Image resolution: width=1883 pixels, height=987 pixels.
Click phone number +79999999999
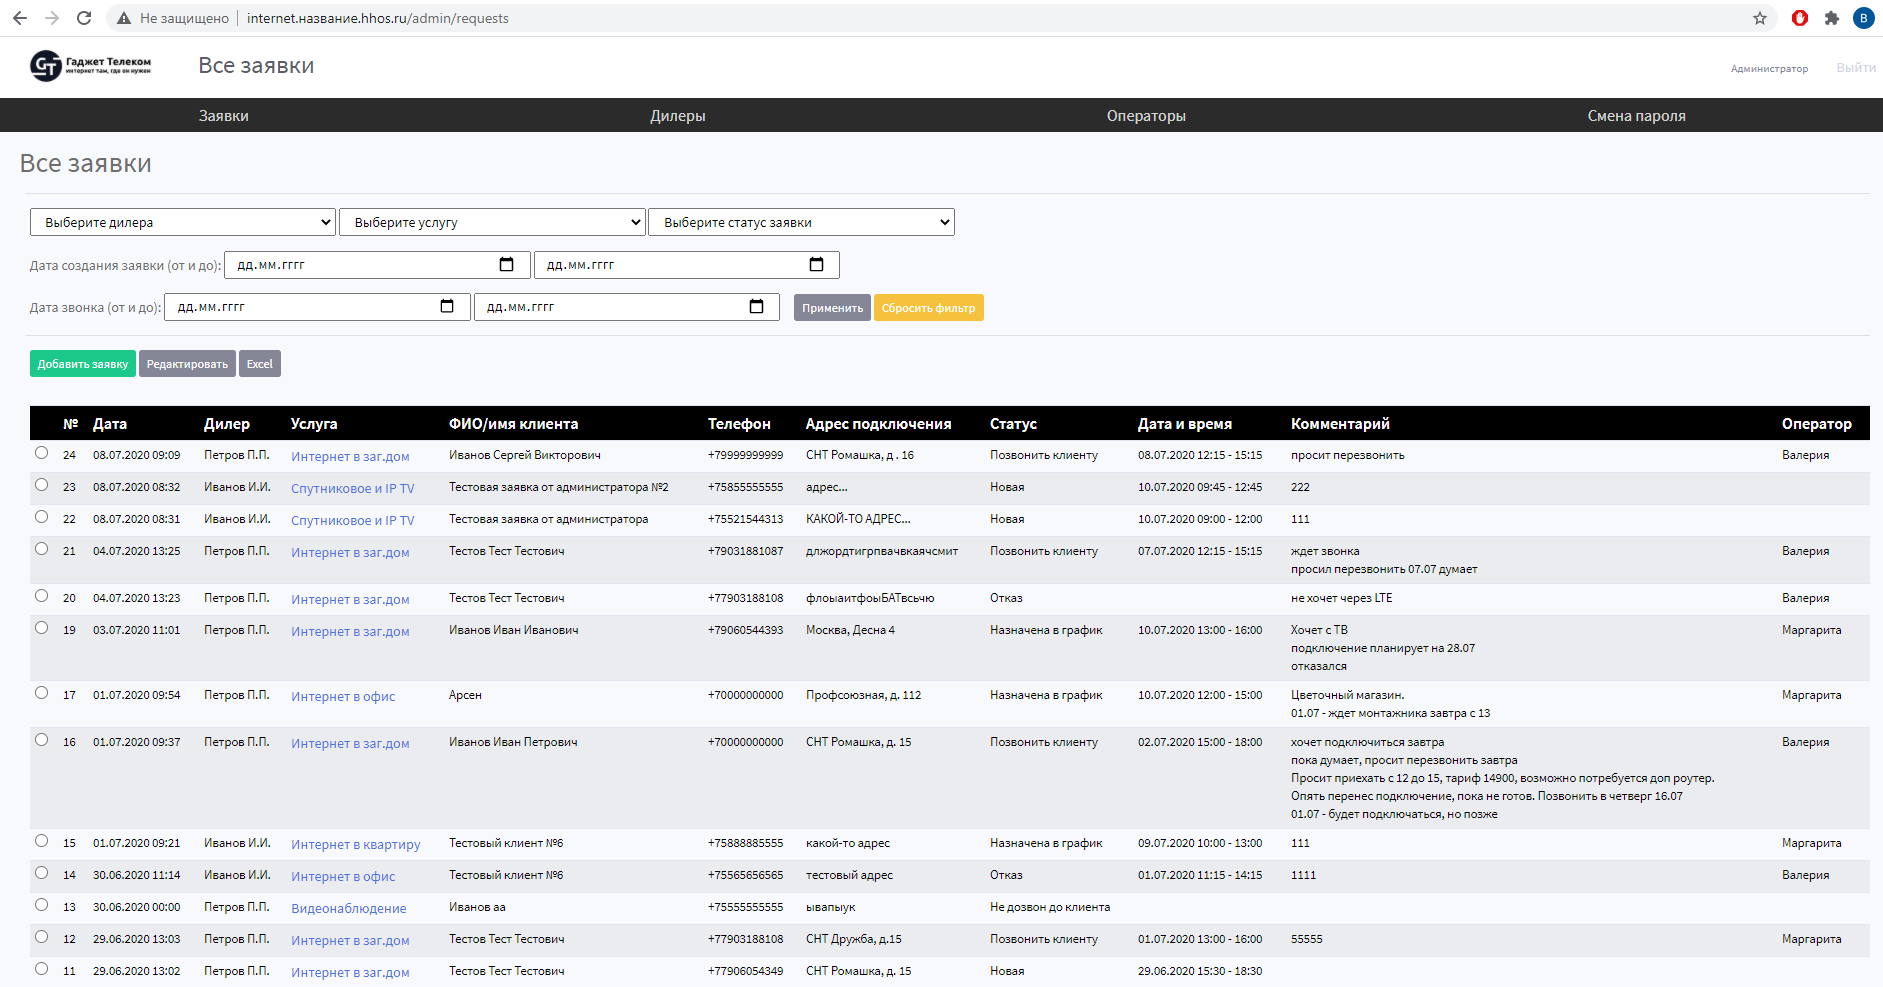click(745, 455)
